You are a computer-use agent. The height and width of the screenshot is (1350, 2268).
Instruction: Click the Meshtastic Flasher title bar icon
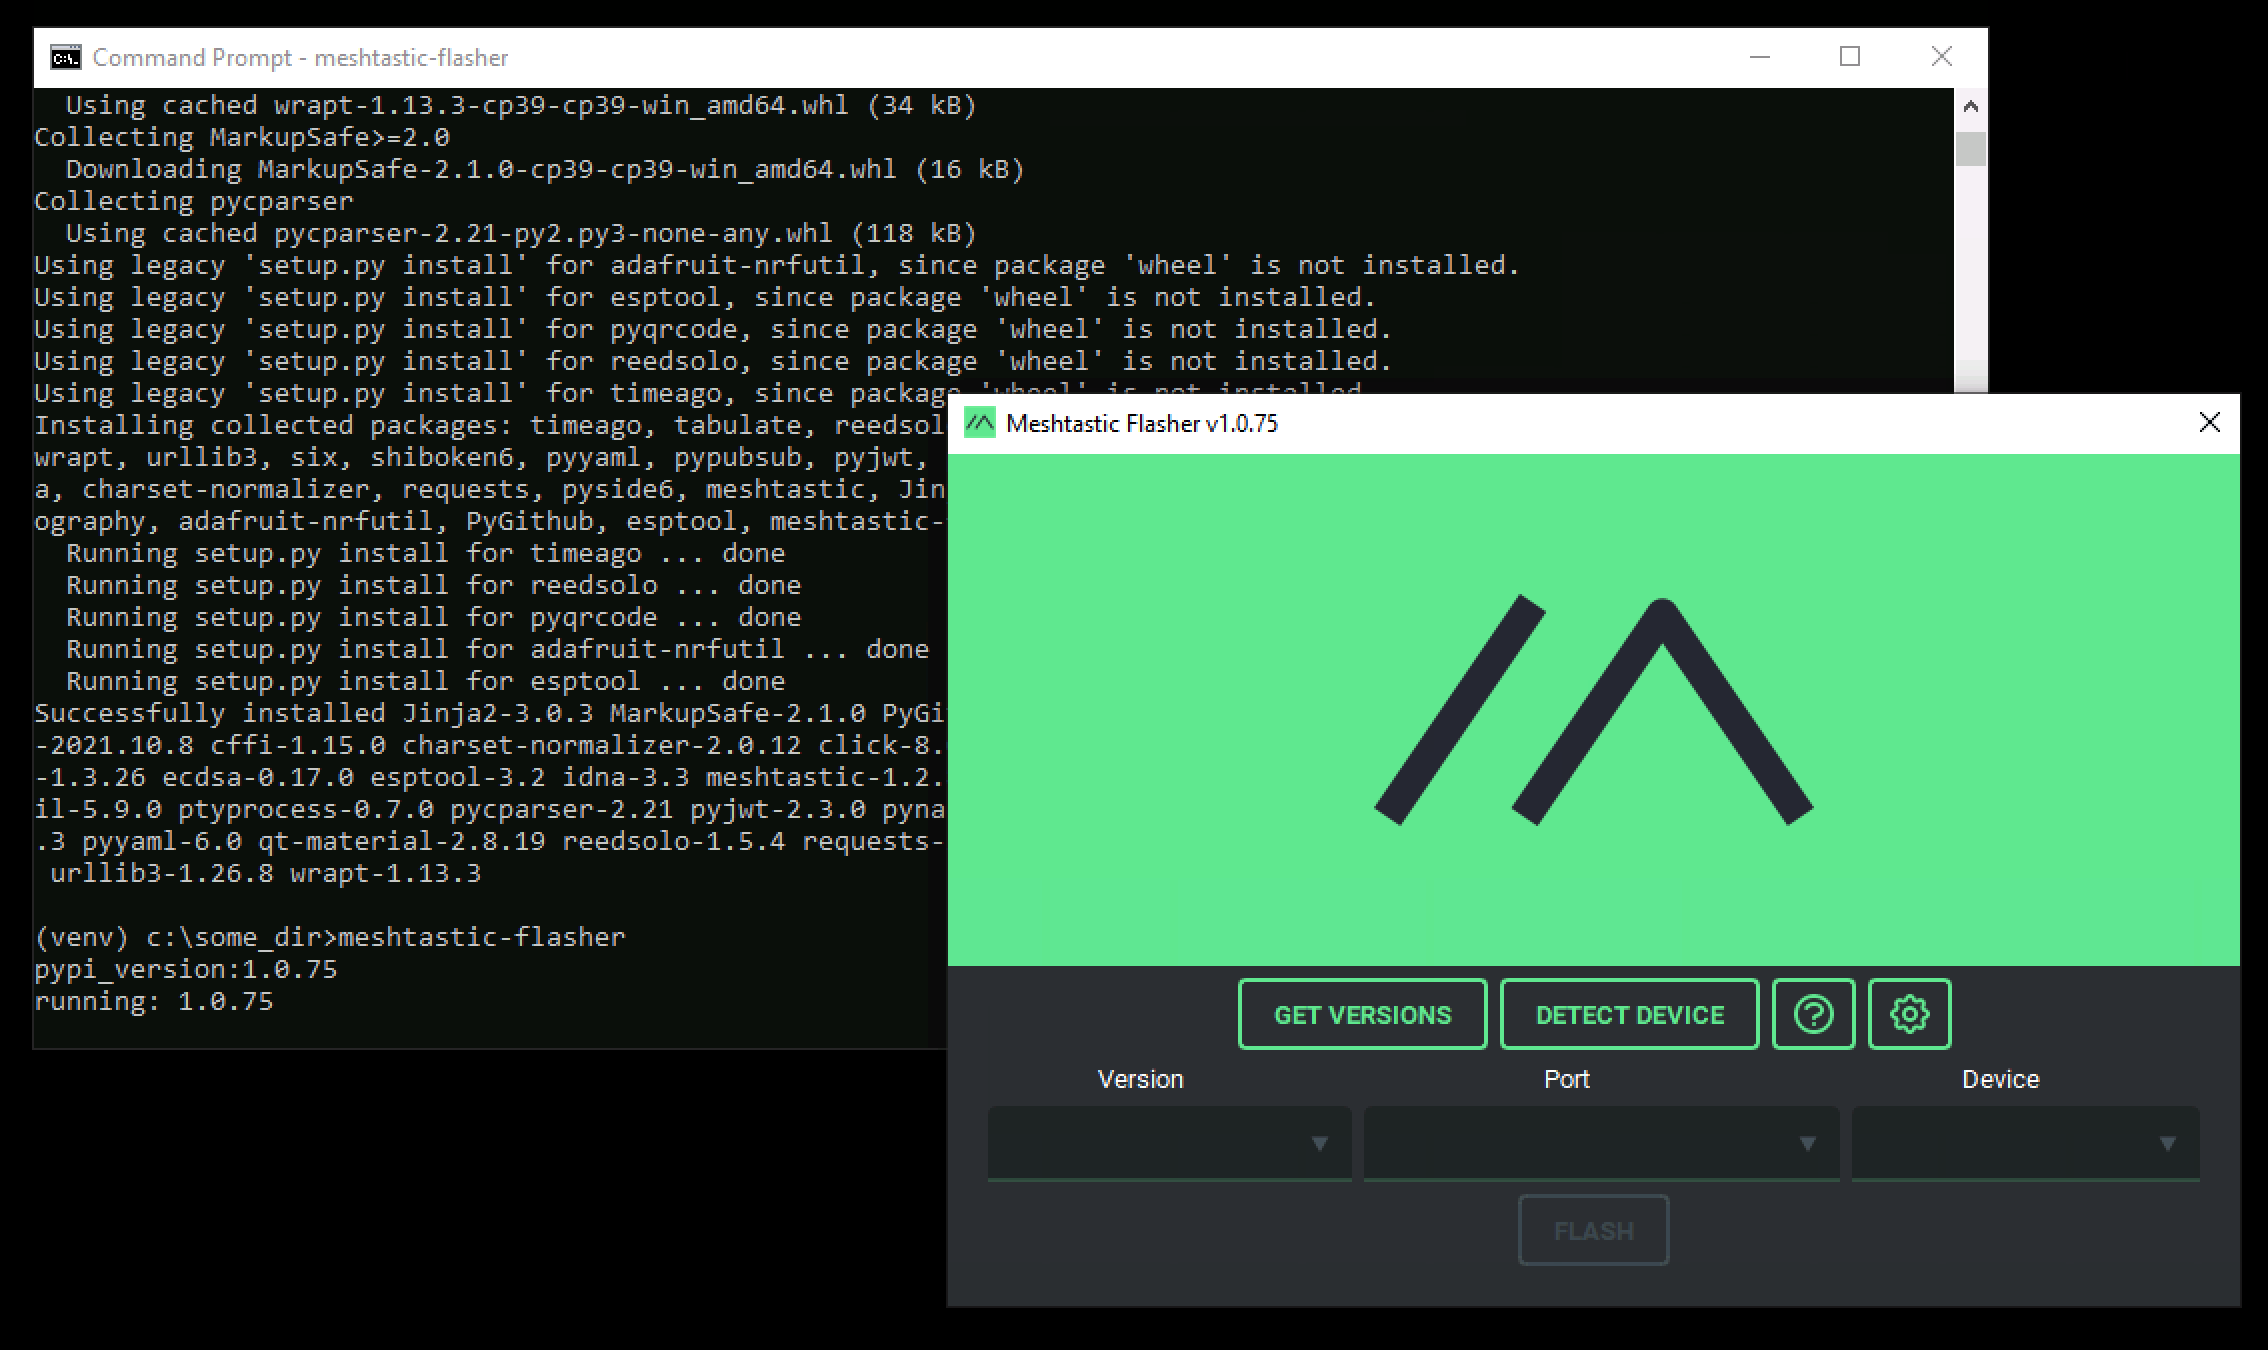coord(979,423)
